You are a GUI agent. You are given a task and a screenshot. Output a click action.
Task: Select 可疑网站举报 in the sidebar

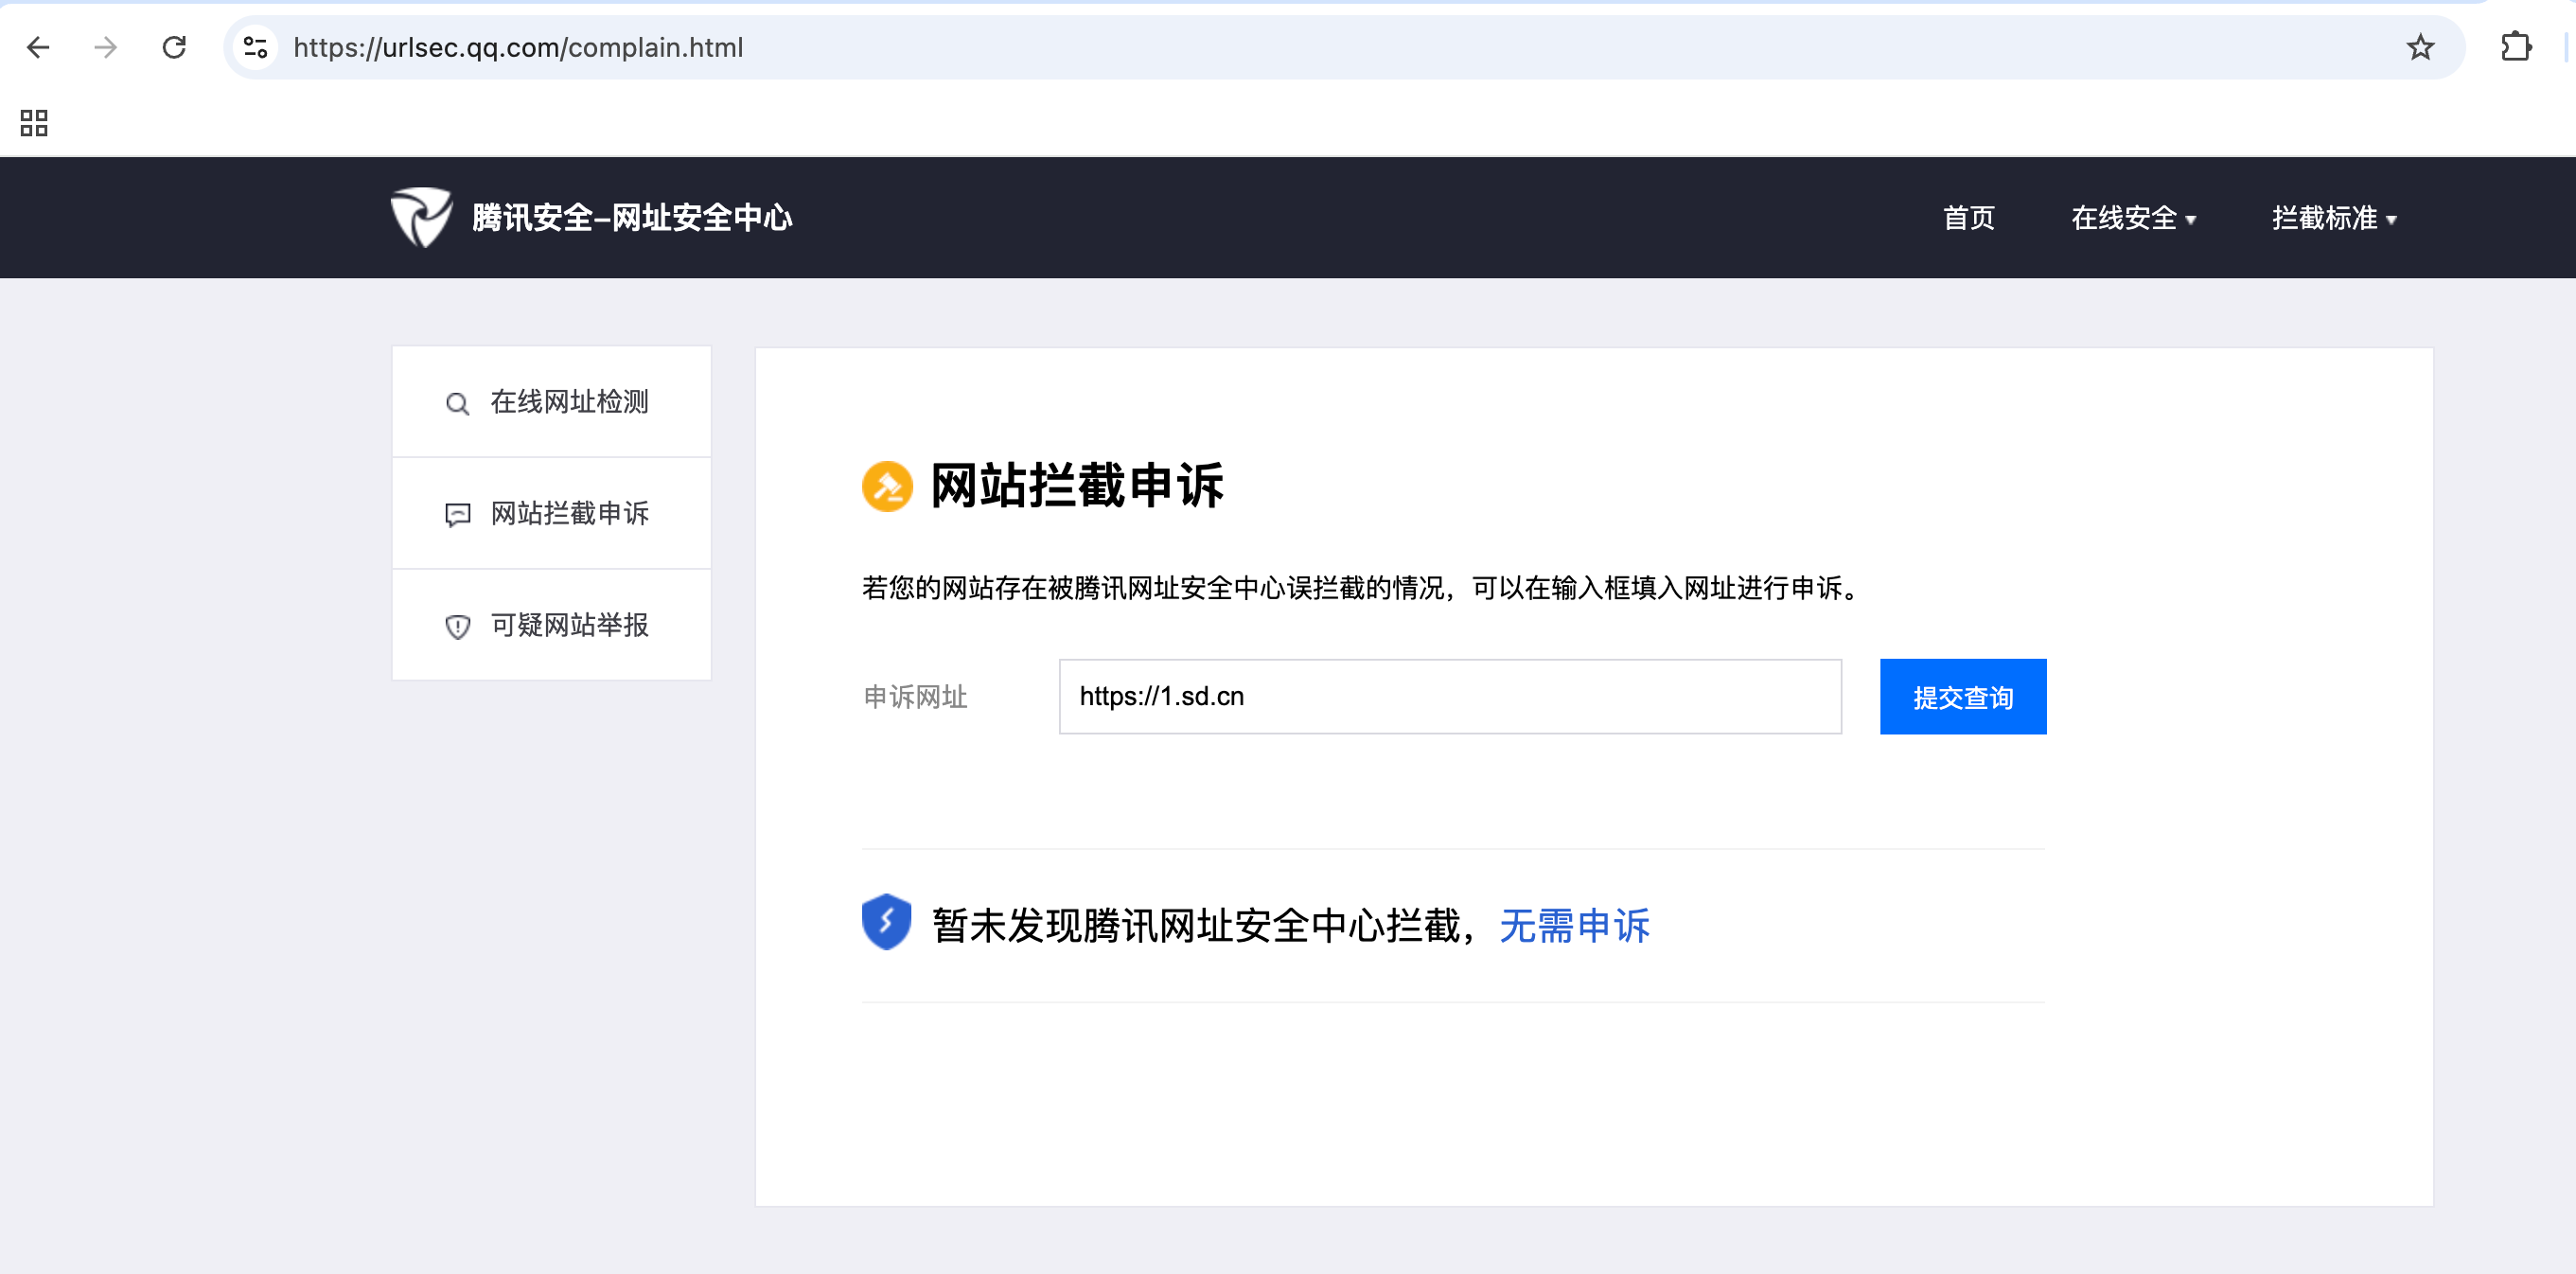[x=568, y=626]
